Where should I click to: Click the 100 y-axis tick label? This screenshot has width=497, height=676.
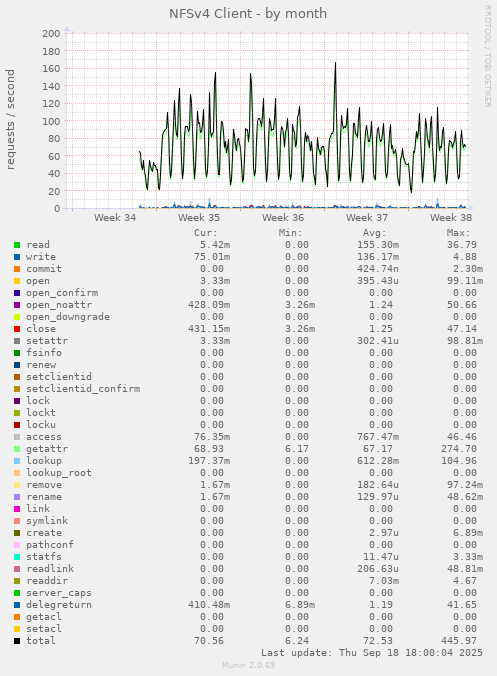(x=51, y=121)
